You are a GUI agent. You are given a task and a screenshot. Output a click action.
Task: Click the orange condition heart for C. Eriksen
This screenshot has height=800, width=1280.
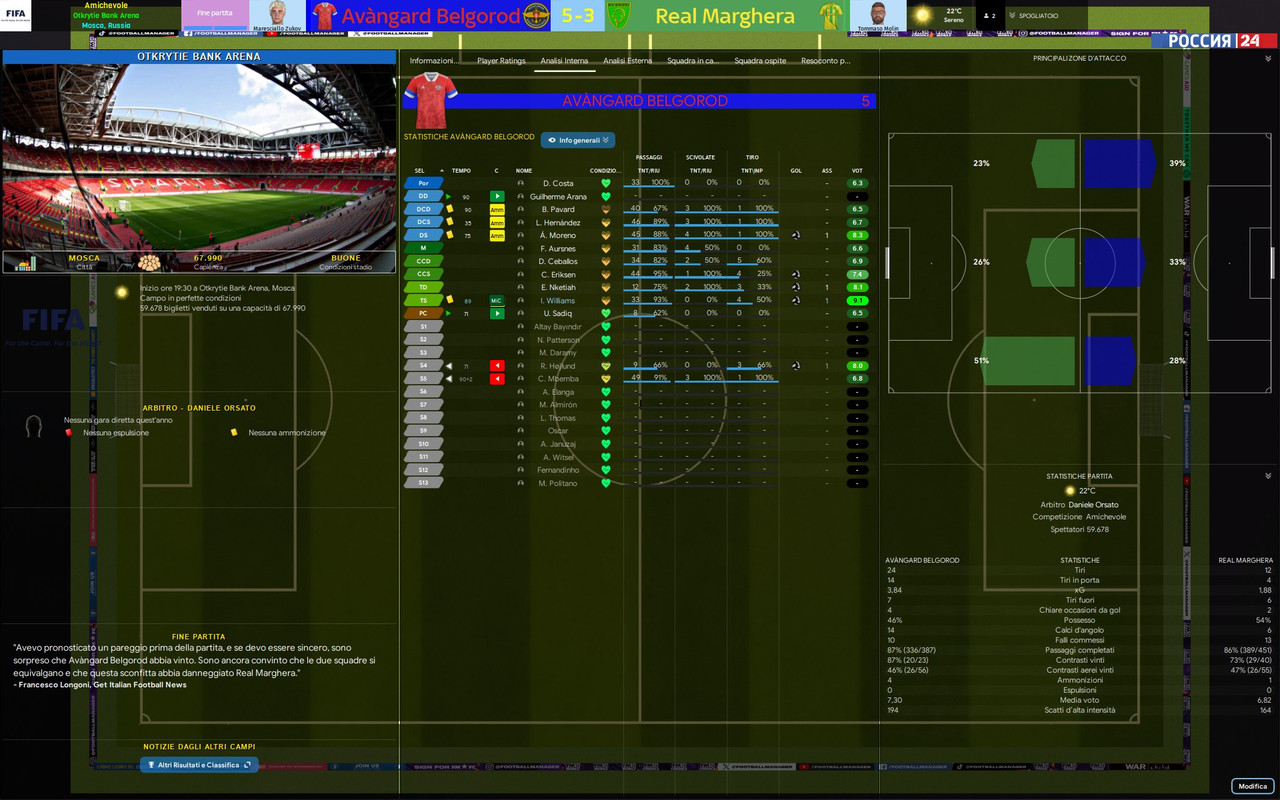(x=605, y=275)
